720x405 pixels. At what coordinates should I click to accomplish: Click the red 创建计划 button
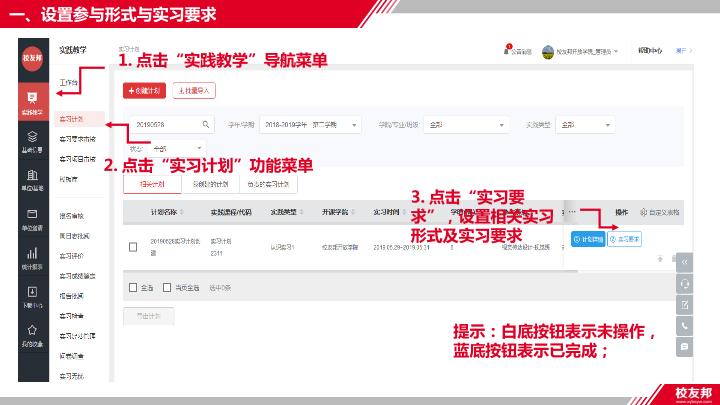point(145,90)
